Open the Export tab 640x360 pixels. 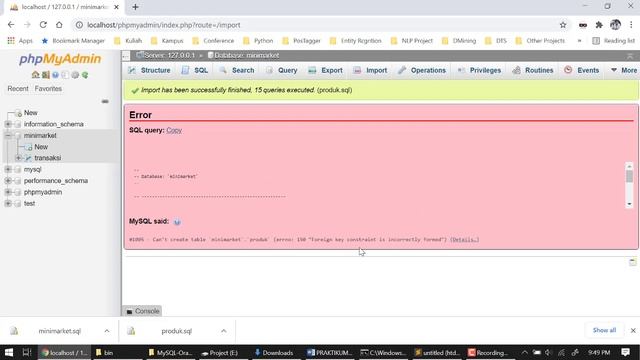pyautogui.click(x=326, y=70)
